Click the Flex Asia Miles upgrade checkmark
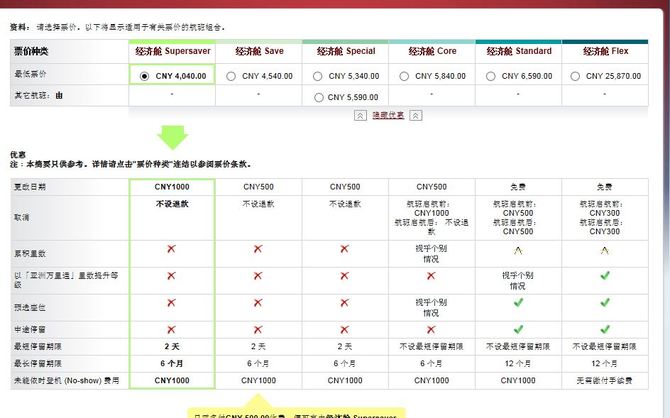Image resolution: width=670 pixels, height=418 pixels. point(605,276)
